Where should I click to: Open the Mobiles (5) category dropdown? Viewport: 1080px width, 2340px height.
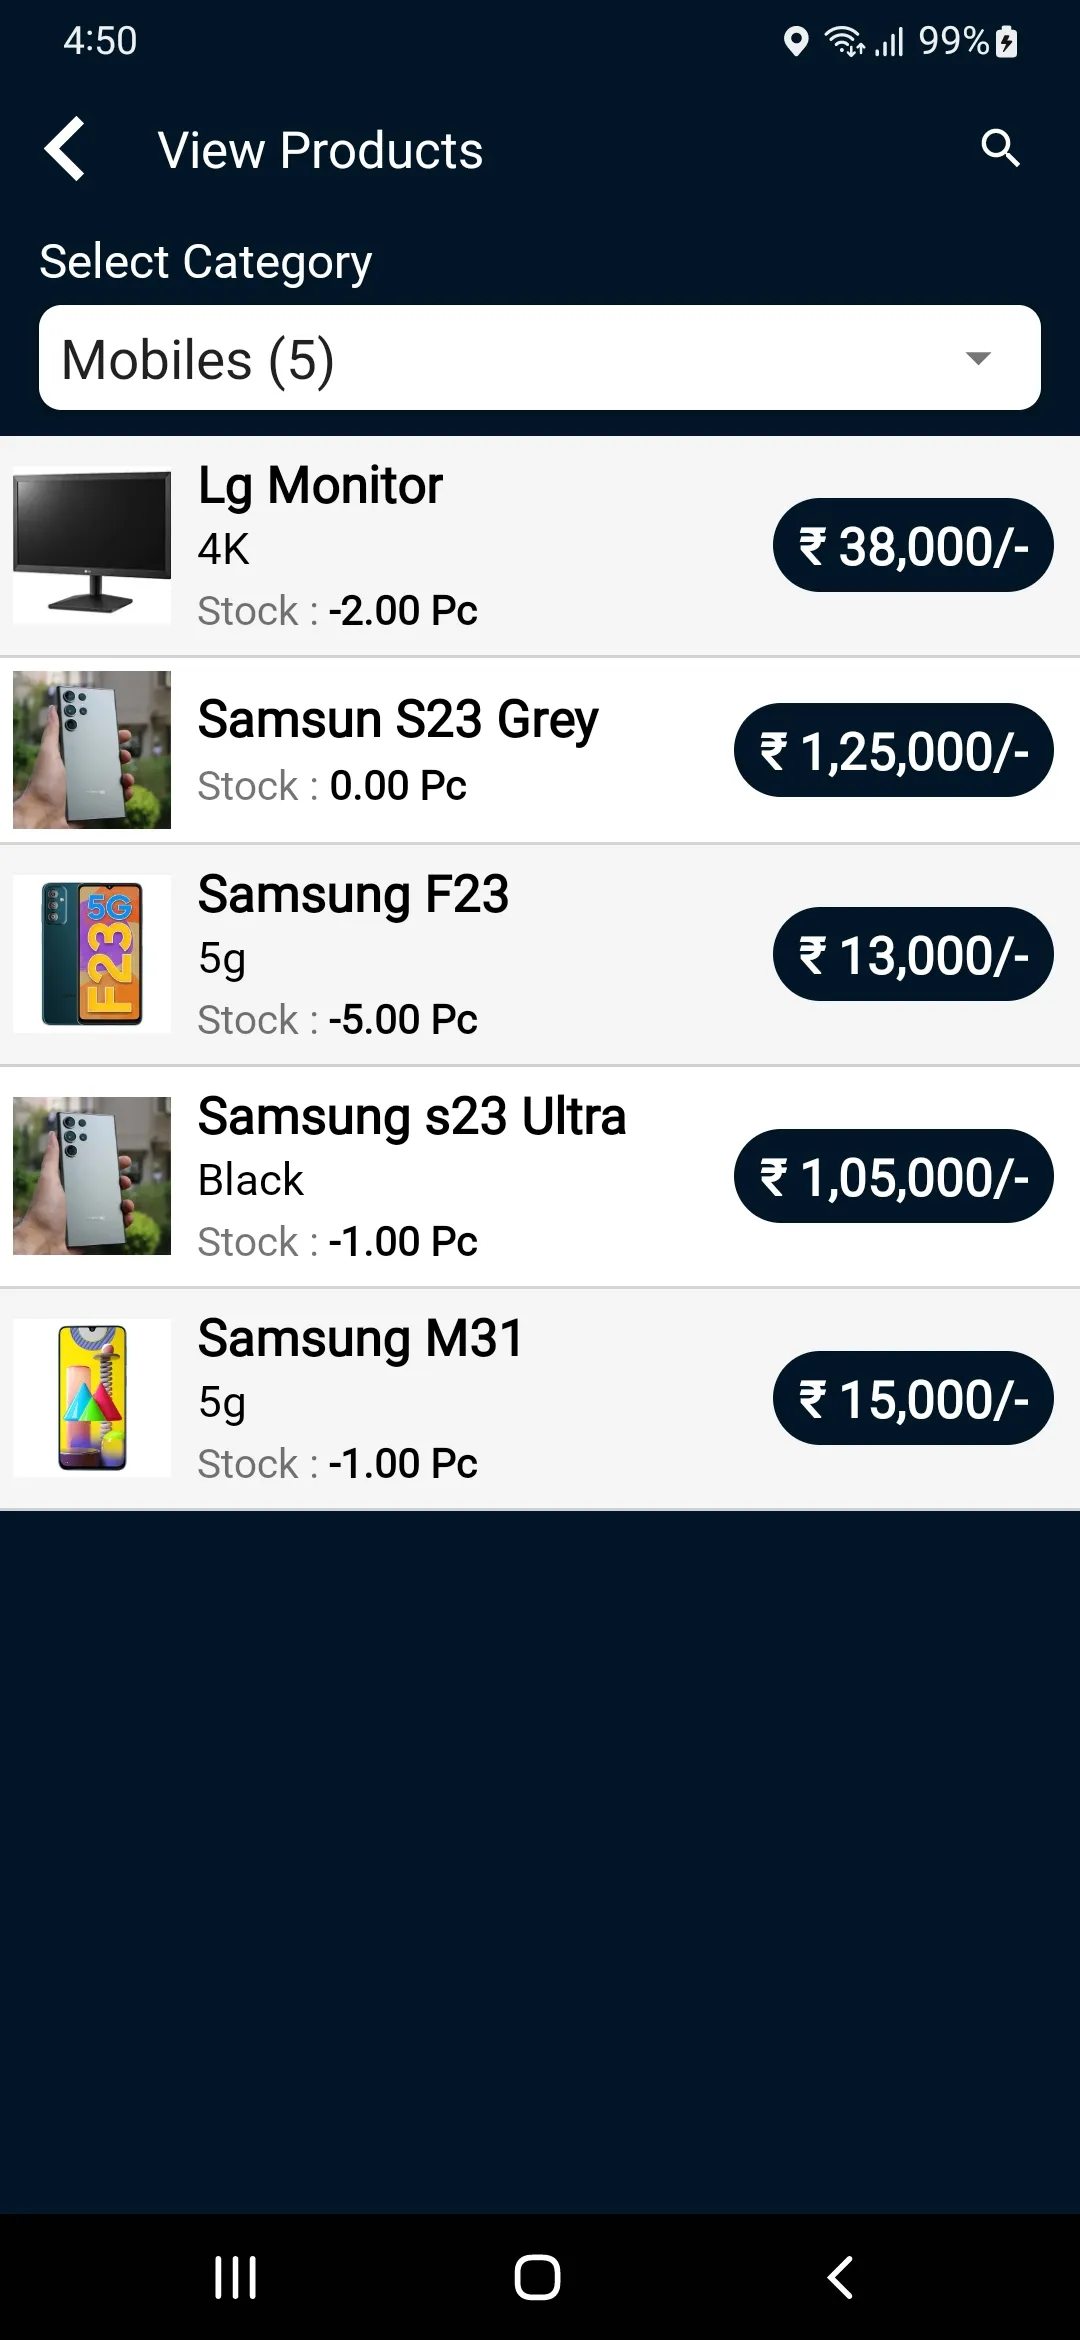(x=540, y=358)
